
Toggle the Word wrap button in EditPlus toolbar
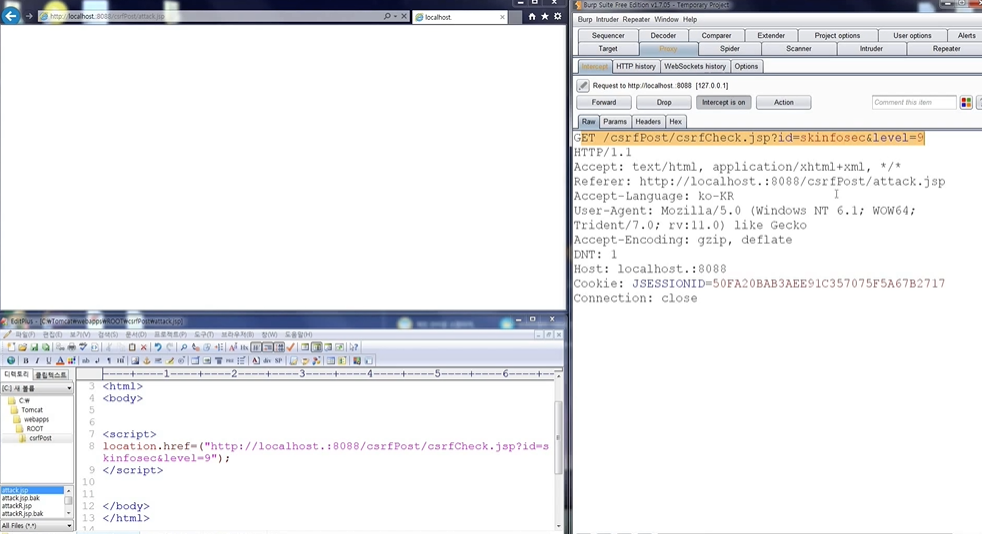257,347
